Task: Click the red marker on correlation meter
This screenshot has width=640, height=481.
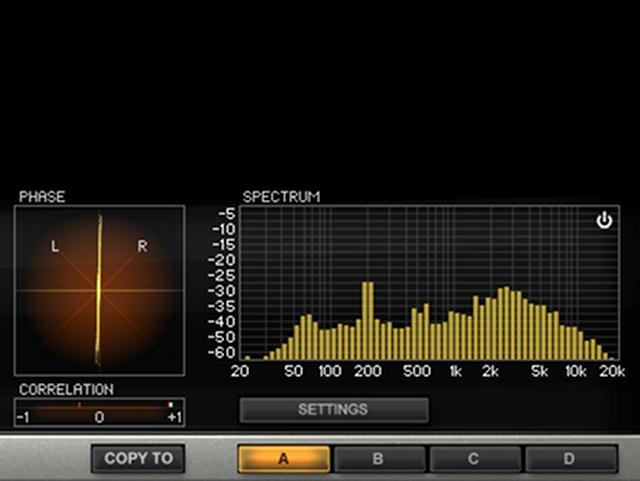Action: click(x=79, y=405)
